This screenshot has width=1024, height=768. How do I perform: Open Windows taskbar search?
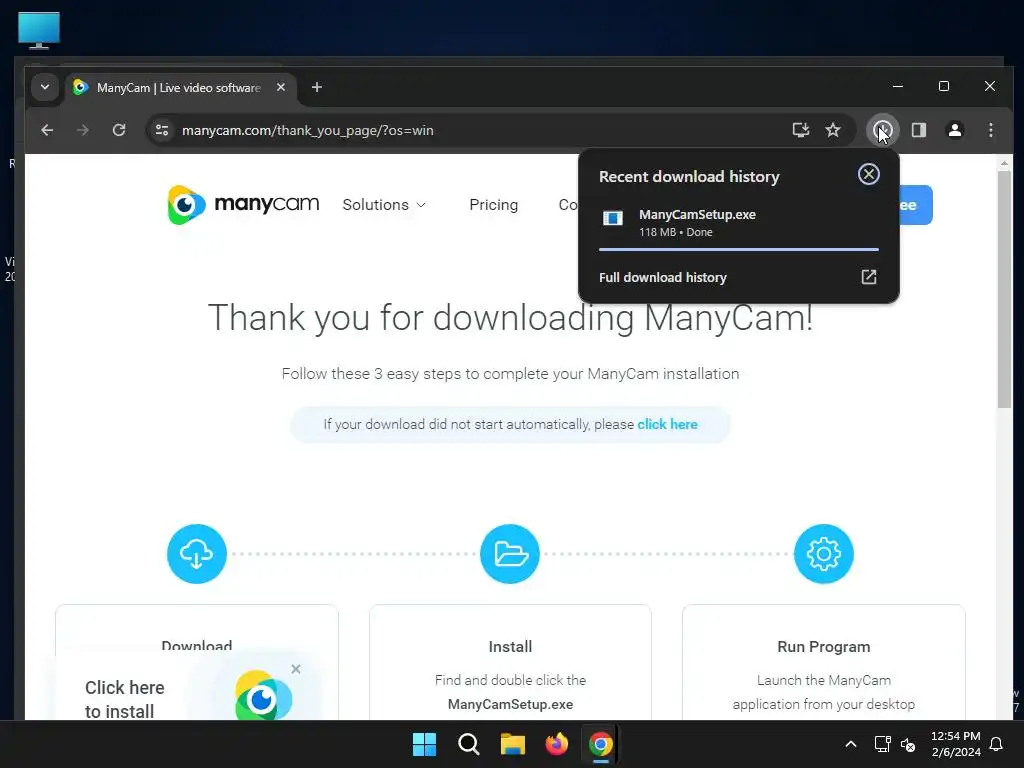(469, 744)
